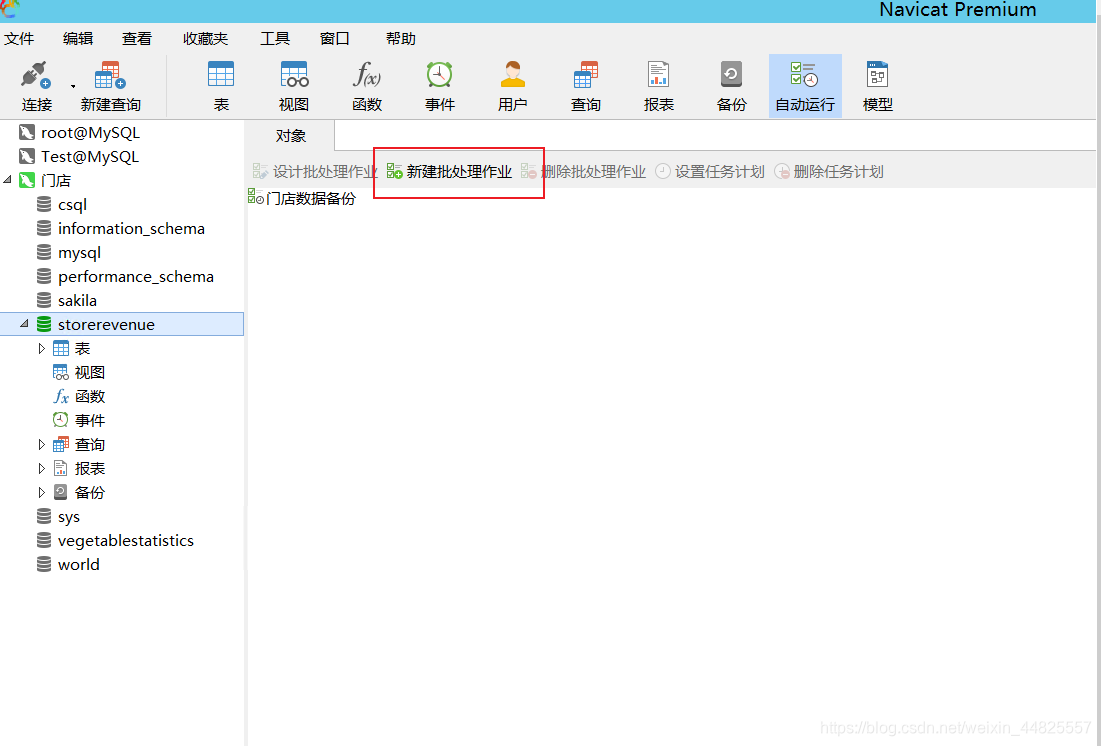Screen dimensions: 1101x746
Task: Open the 工具 tools menu
Action: point(275,39)
